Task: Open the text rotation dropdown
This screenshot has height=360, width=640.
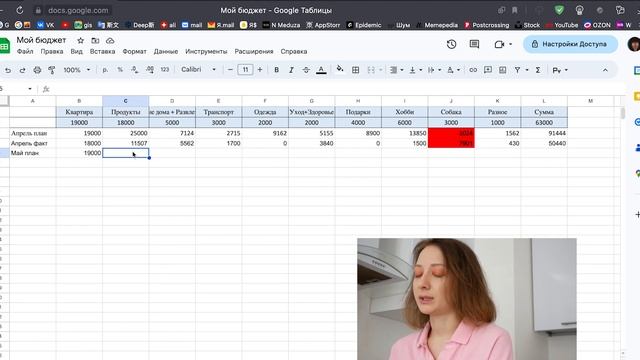Action: (x=453, y=70)
